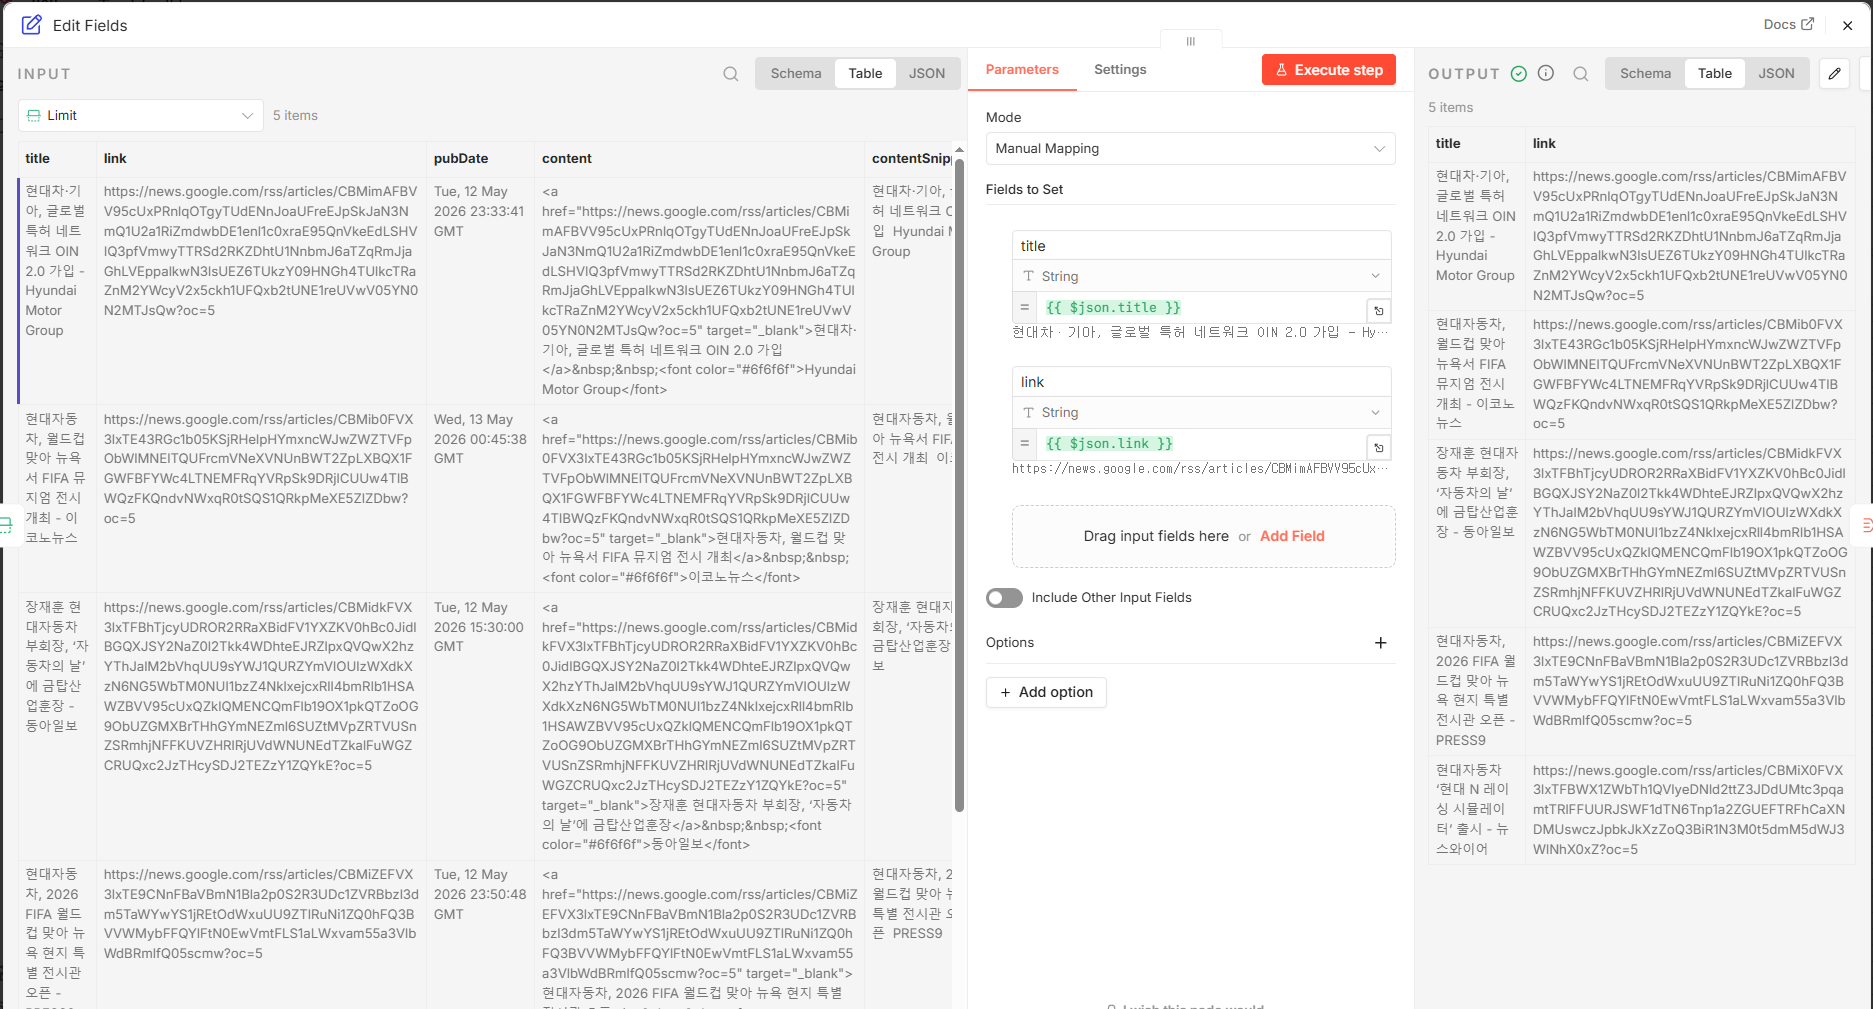
Task: Click the T type icon for the link field
Action: tap(1029, 413)
